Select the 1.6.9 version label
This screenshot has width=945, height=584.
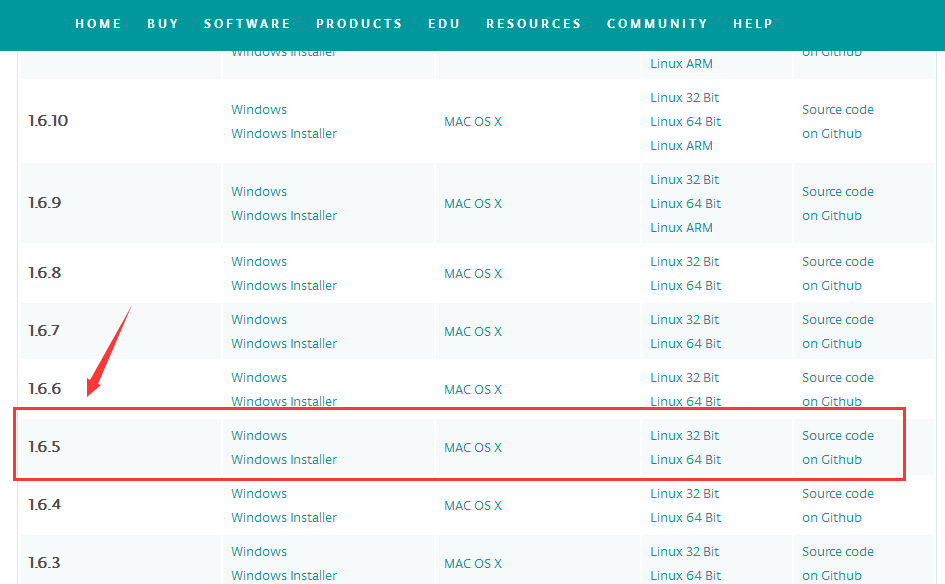(x=45, y=203)
